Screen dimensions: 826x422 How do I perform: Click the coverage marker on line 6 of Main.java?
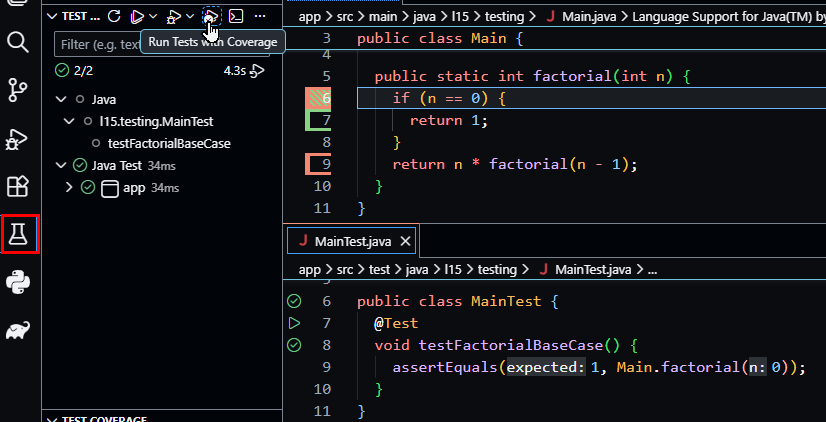pyautogui.click(x=318, y=98)
